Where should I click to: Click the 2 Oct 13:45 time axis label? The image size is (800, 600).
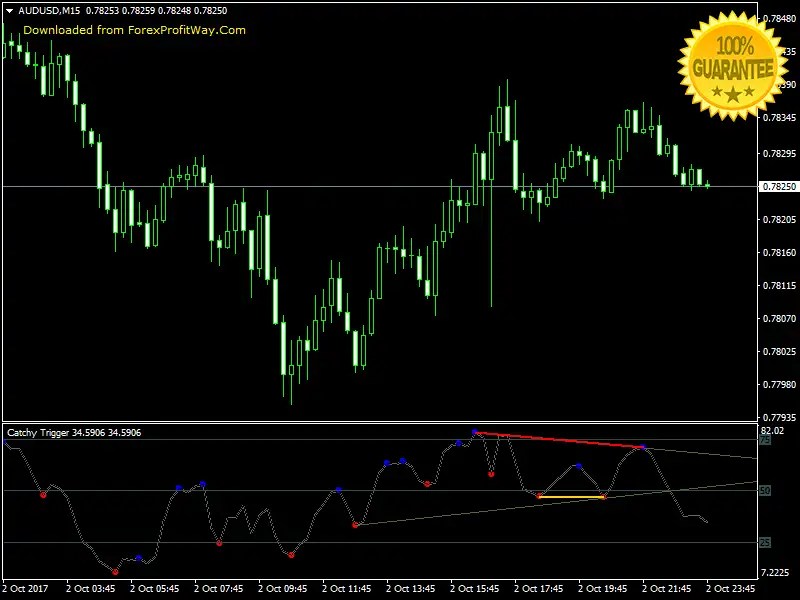coord(411,589)
